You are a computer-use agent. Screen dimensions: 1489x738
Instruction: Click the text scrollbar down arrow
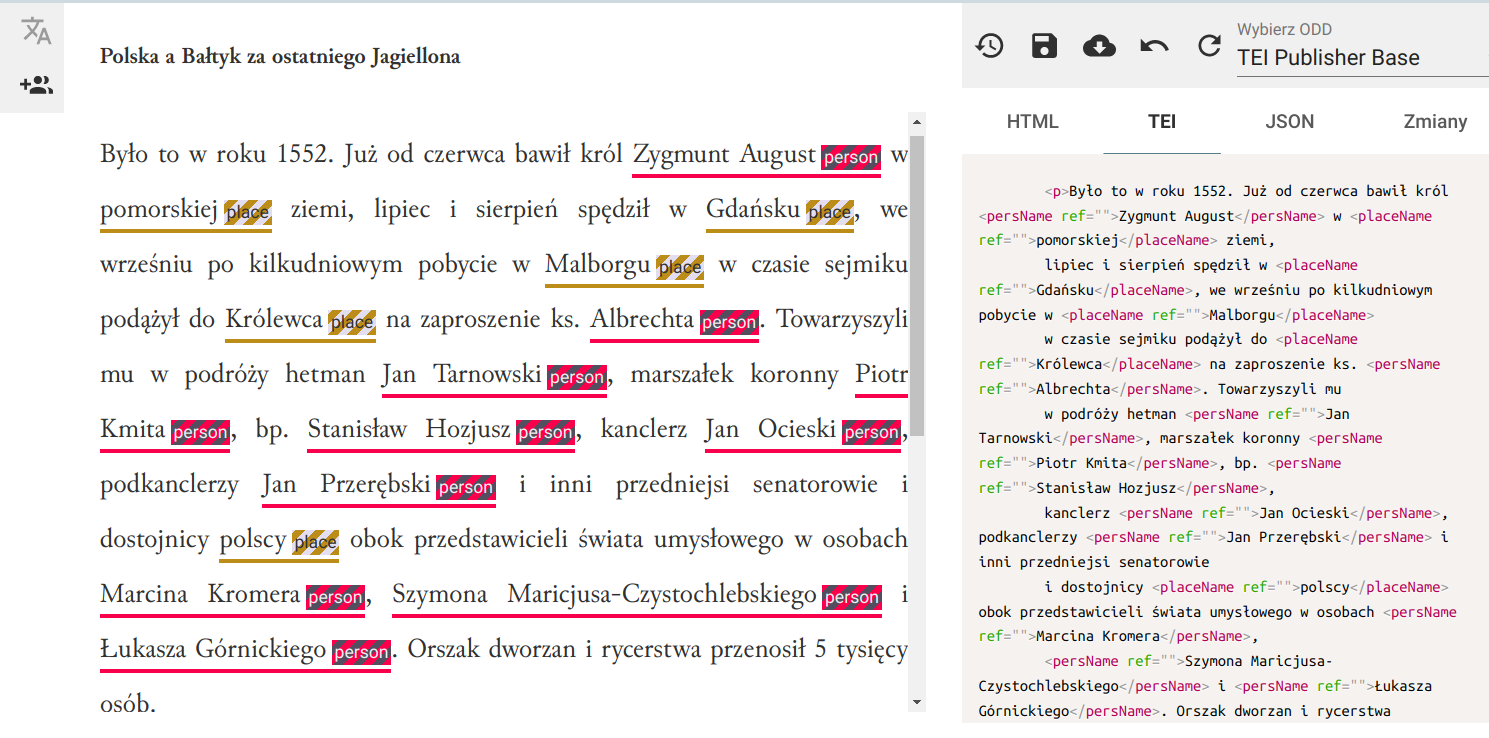point(917,703)
